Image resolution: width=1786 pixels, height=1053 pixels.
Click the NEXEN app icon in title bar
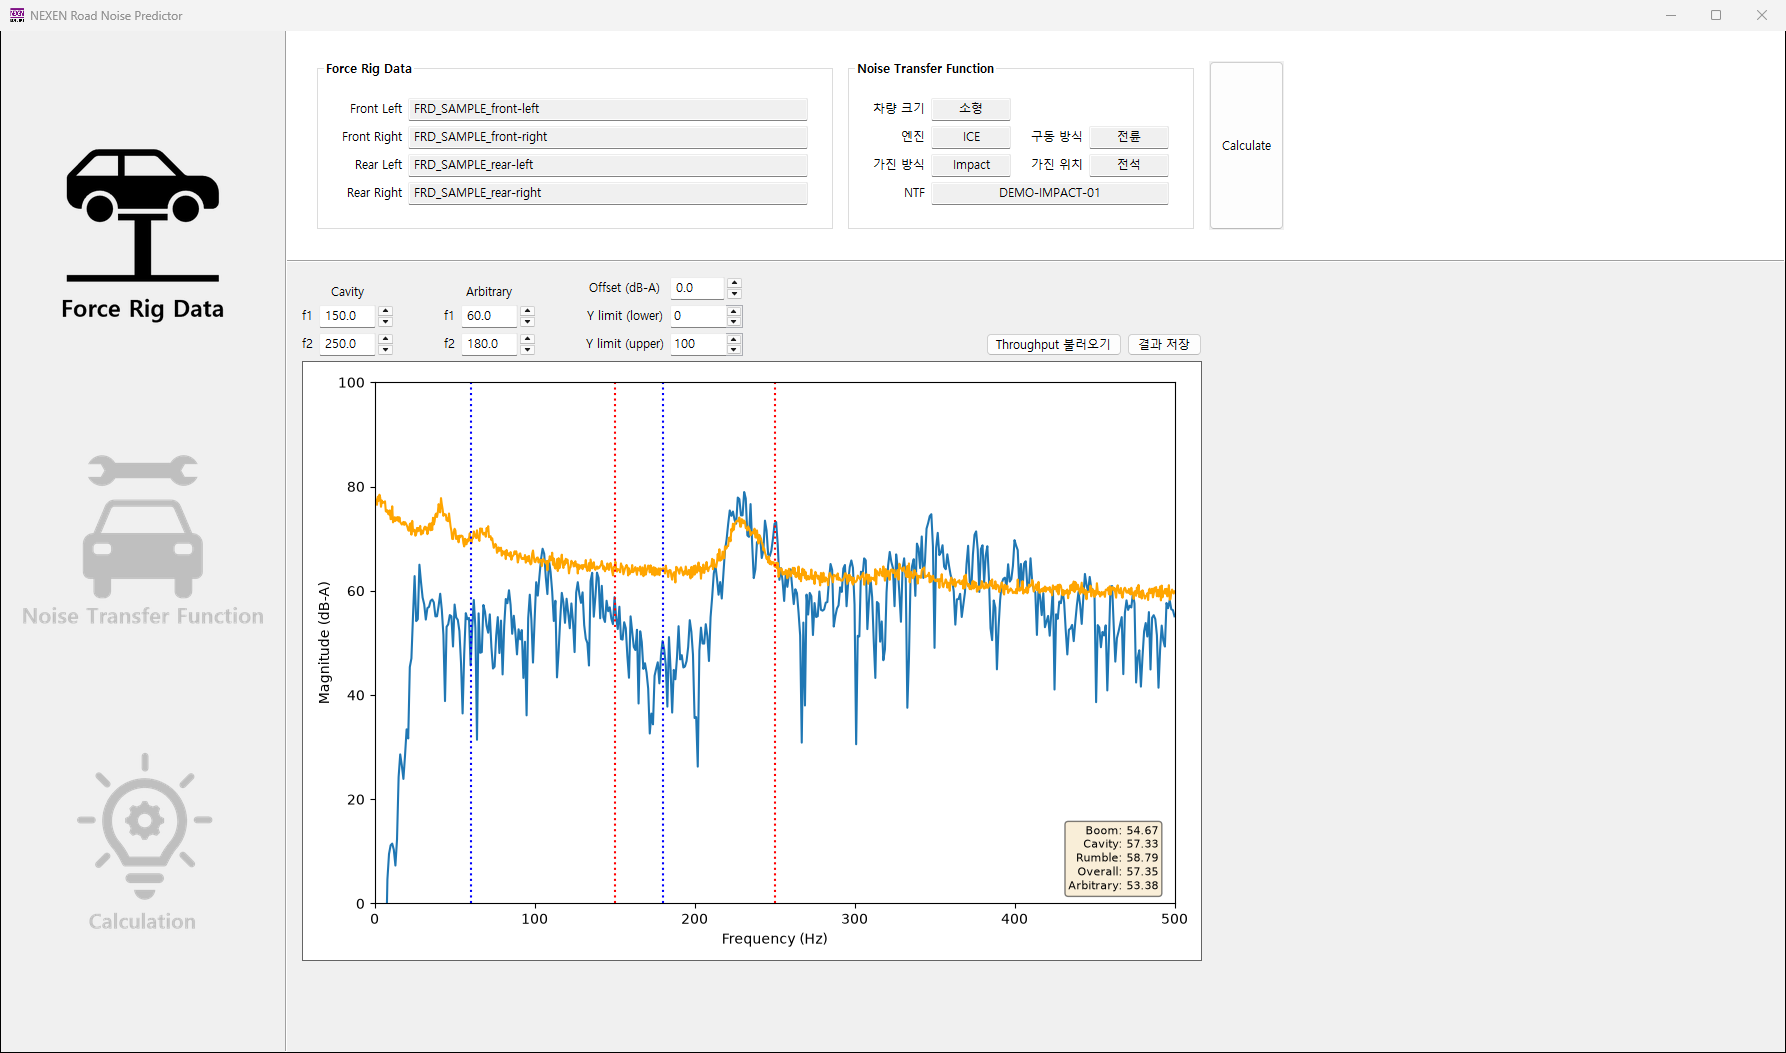point(17,15)
